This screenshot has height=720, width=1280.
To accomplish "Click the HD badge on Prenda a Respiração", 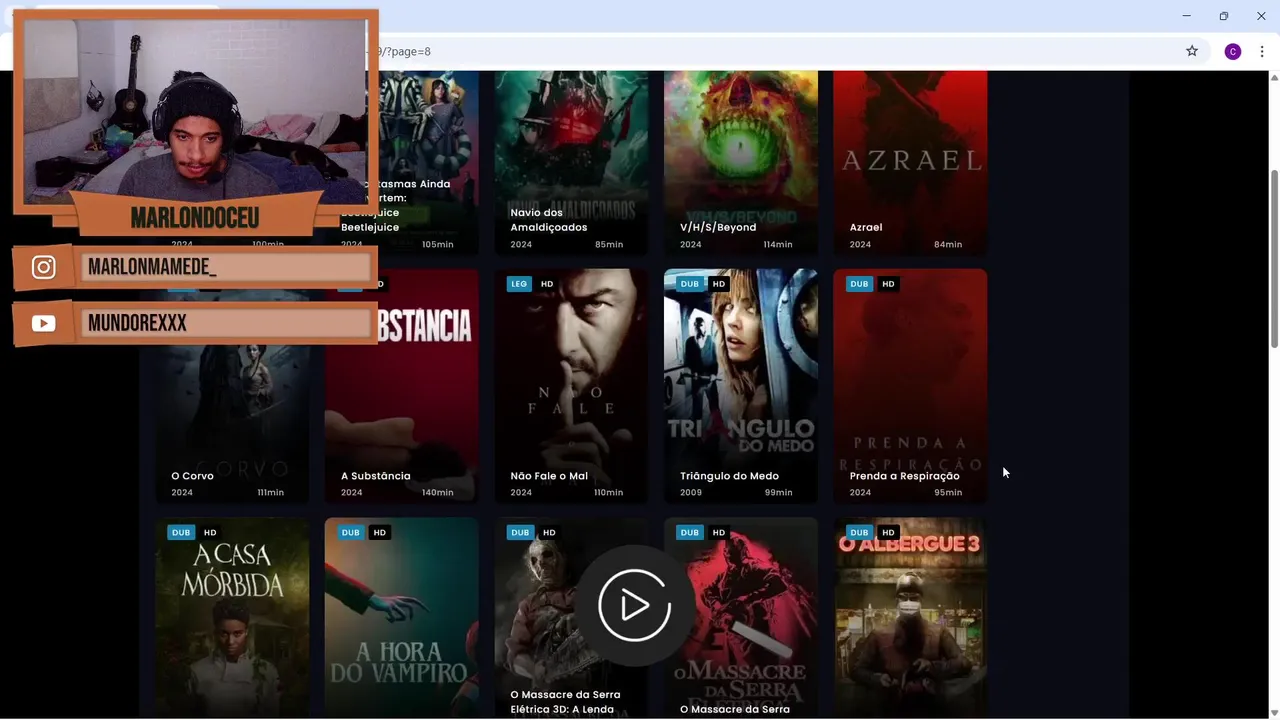I will pos(888,284).
